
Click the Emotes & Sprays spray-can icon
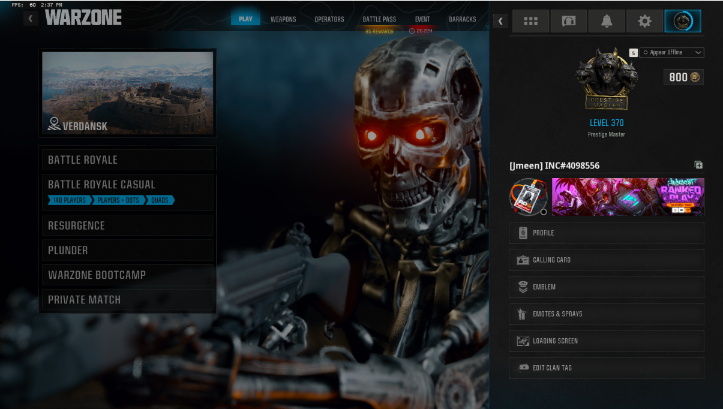click(522, 314)
